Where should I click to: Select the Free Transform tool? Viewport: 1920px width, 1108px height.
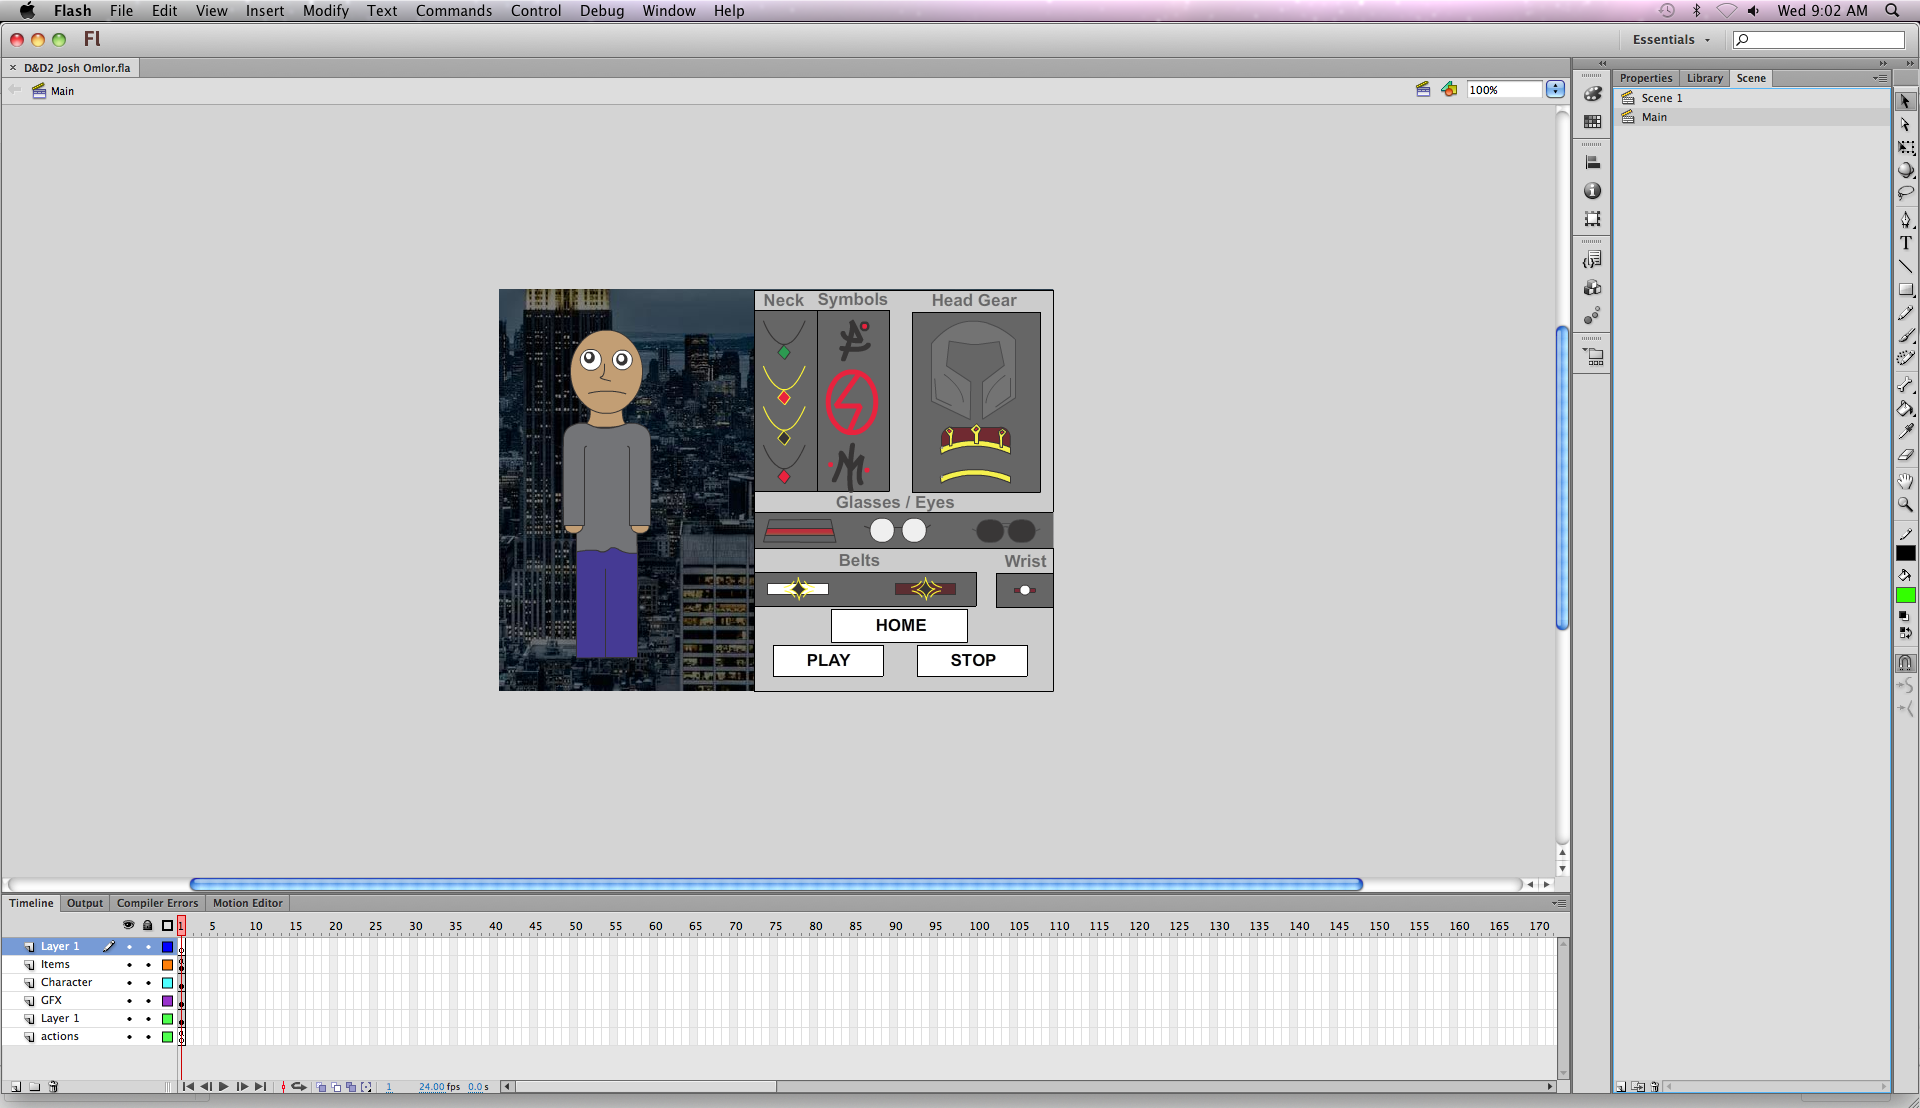(1905, 147)
